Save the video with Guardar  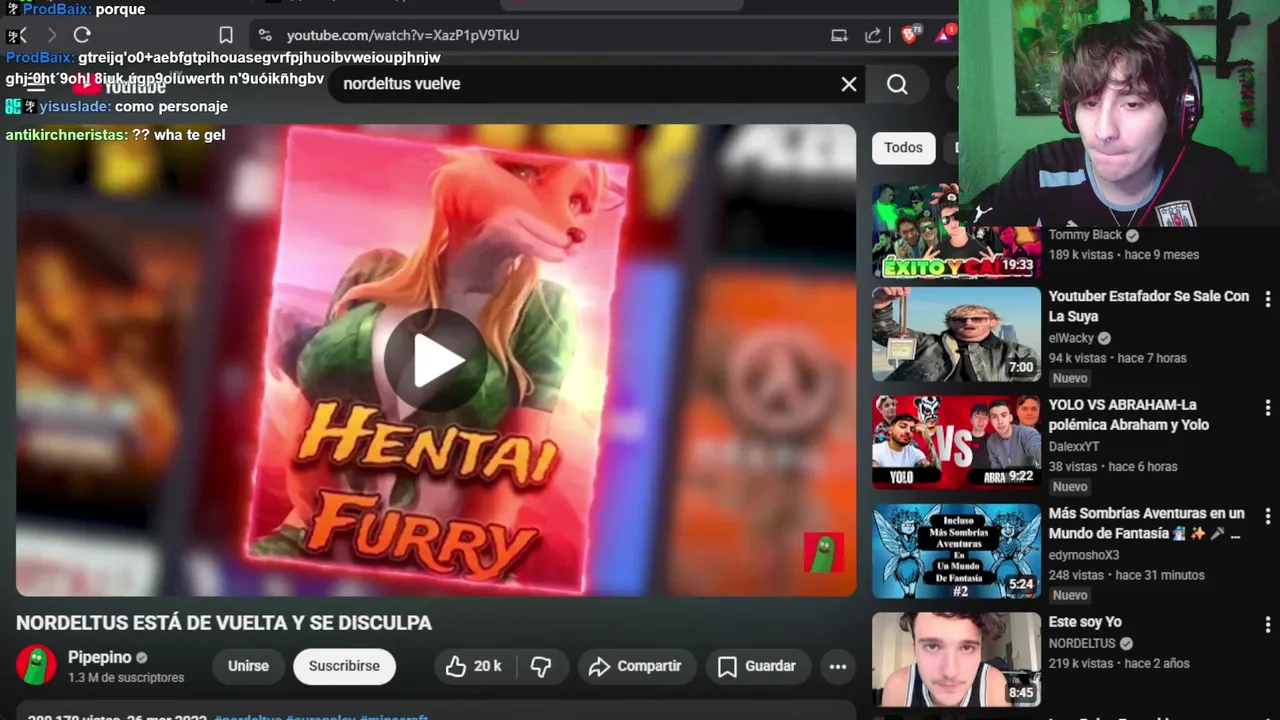coord(757,666)
